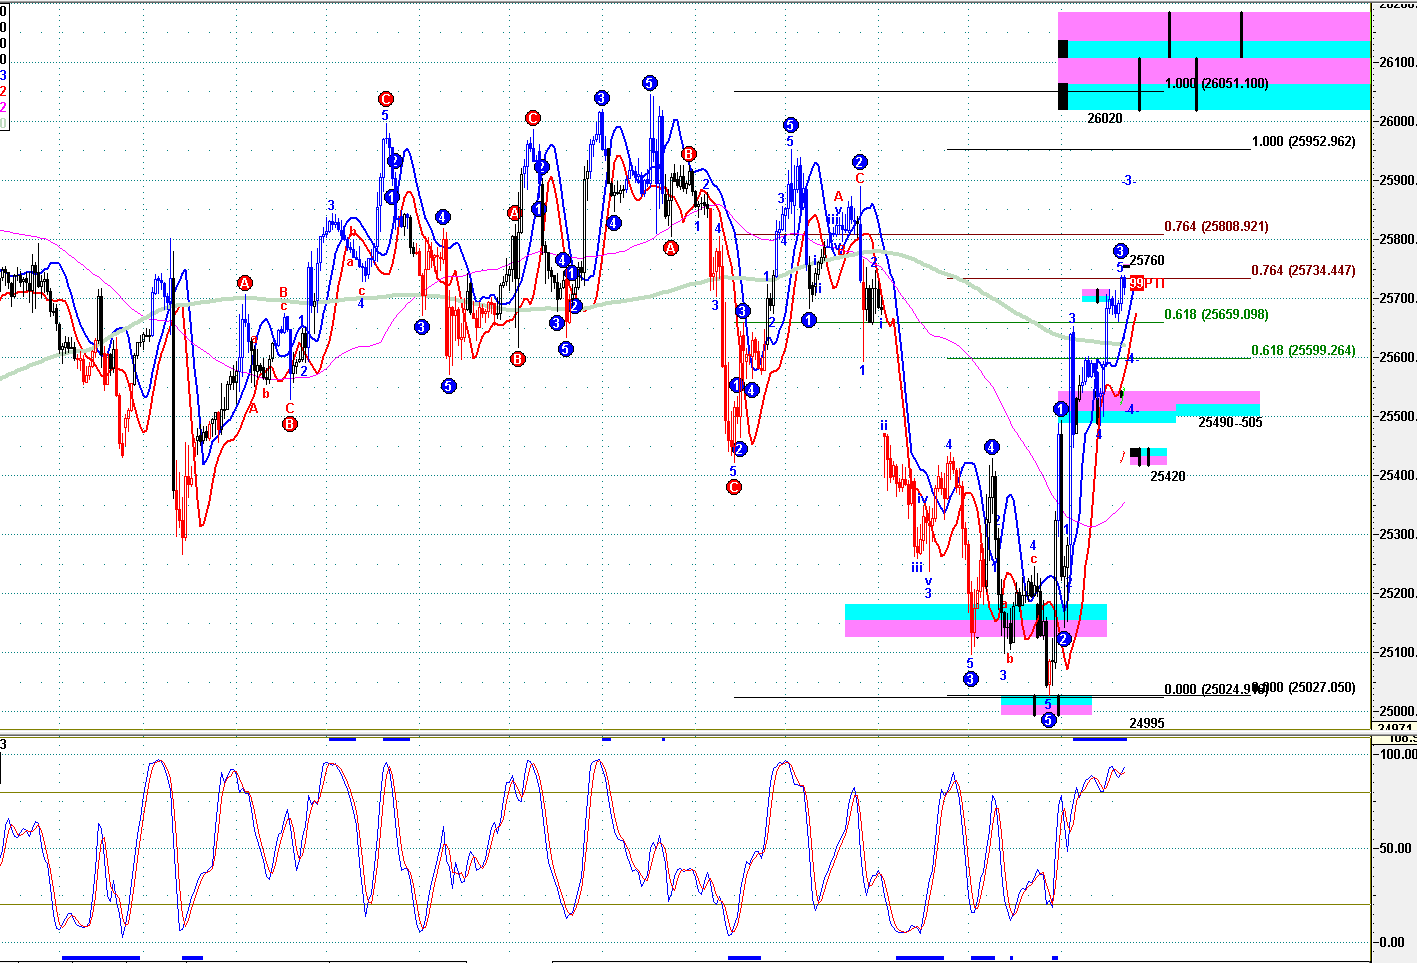Click the 100.00 level on oscillator axis

click(1396, 755)
